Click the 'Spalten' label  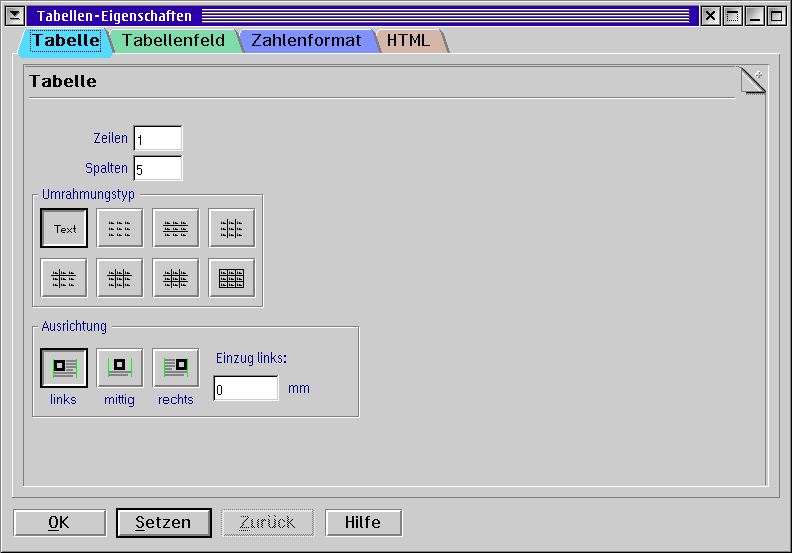point(106,168)
